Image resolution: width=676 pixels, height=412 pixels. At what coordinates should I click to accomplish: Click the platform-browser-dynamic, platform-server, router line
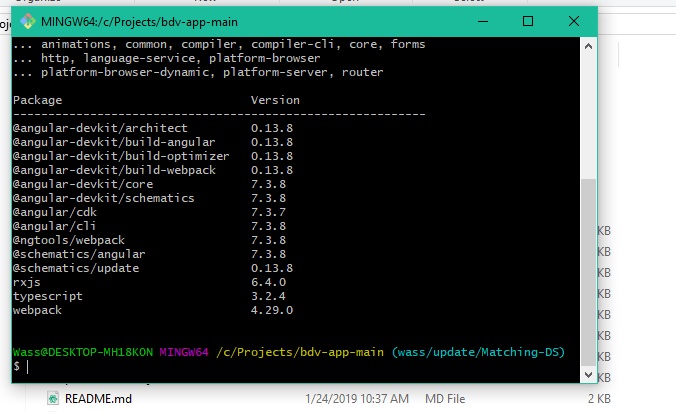[198, 72]
